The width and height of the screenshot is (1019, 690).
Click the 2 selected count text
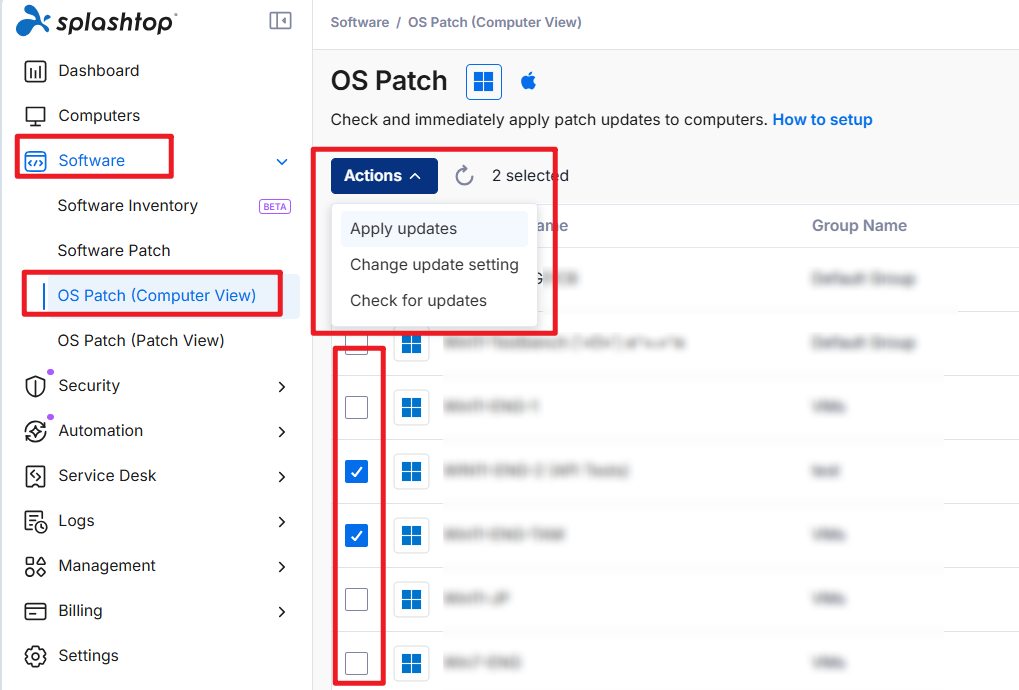point(530,176)
